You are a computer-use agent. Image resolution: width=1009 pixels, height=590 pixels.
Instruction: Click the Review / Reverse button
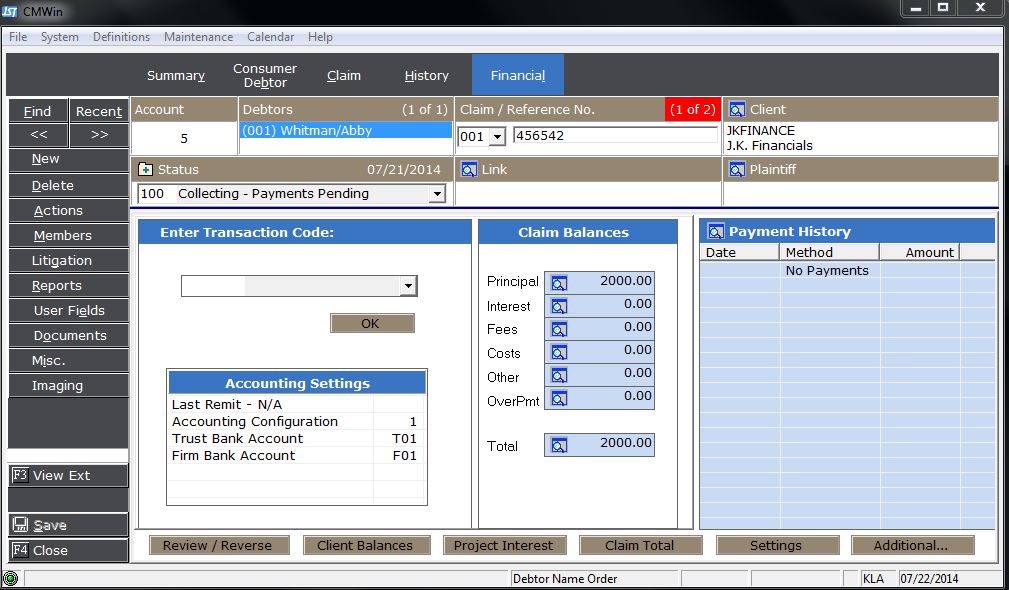[217, 545]
